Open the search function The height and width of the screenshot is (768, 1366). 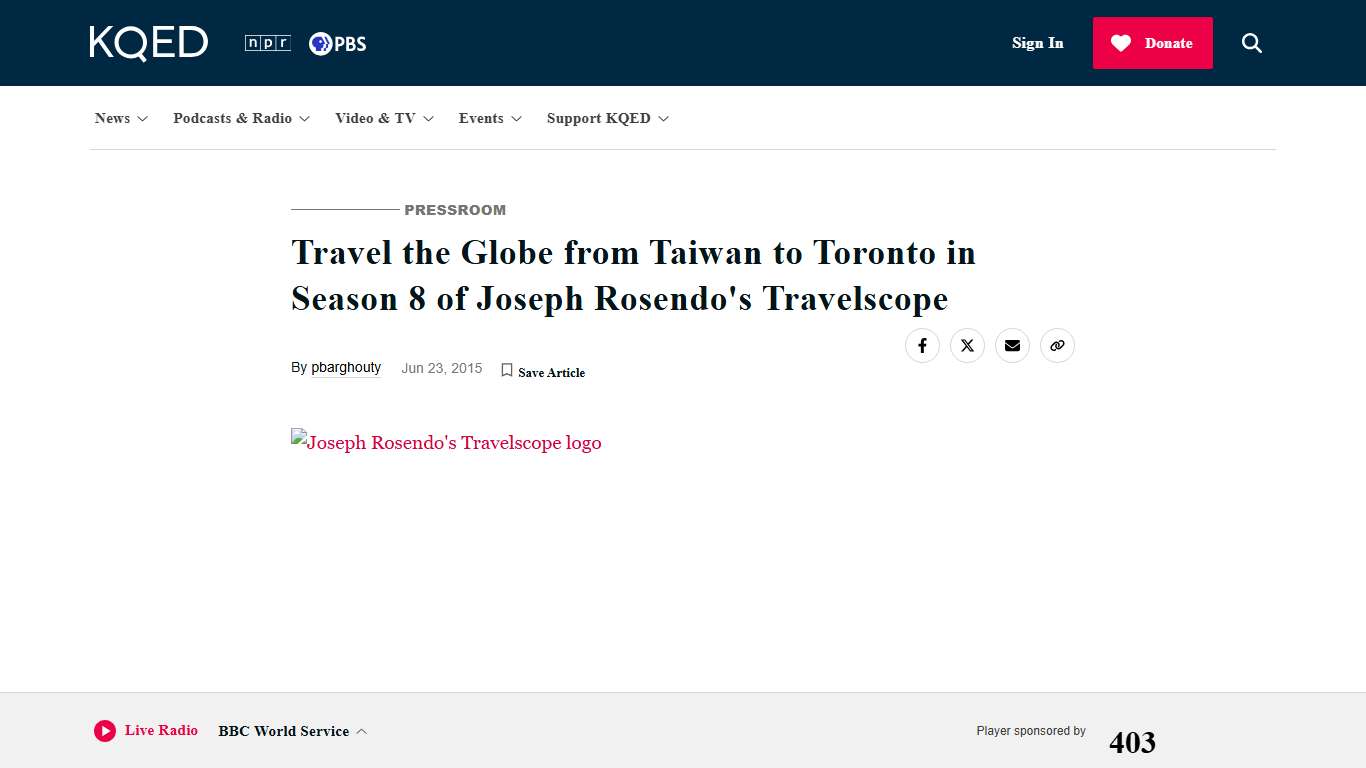tap(1251, 43)
